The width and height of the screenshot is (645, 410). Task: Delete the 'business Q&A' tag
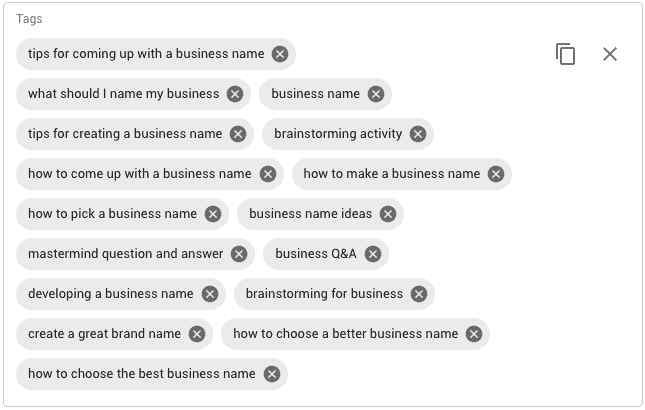pos(373,254)
